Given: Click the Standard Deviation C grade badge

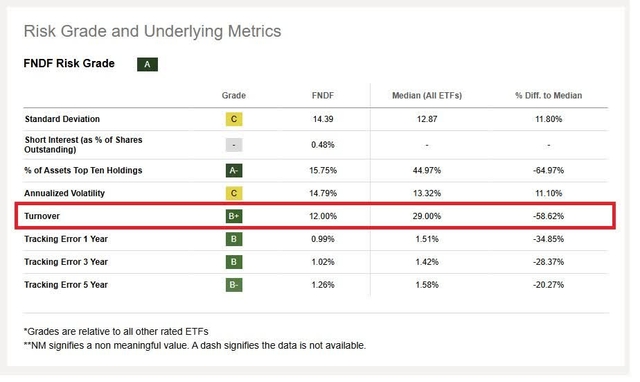Looking at the screenshot, I should tap(234, 119).
